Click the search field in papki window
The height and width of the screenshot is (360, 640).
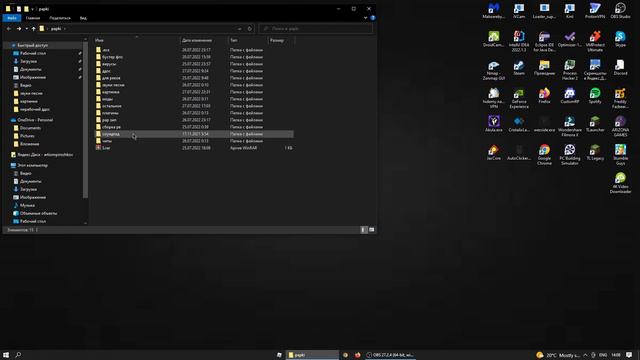click(316, 29)
